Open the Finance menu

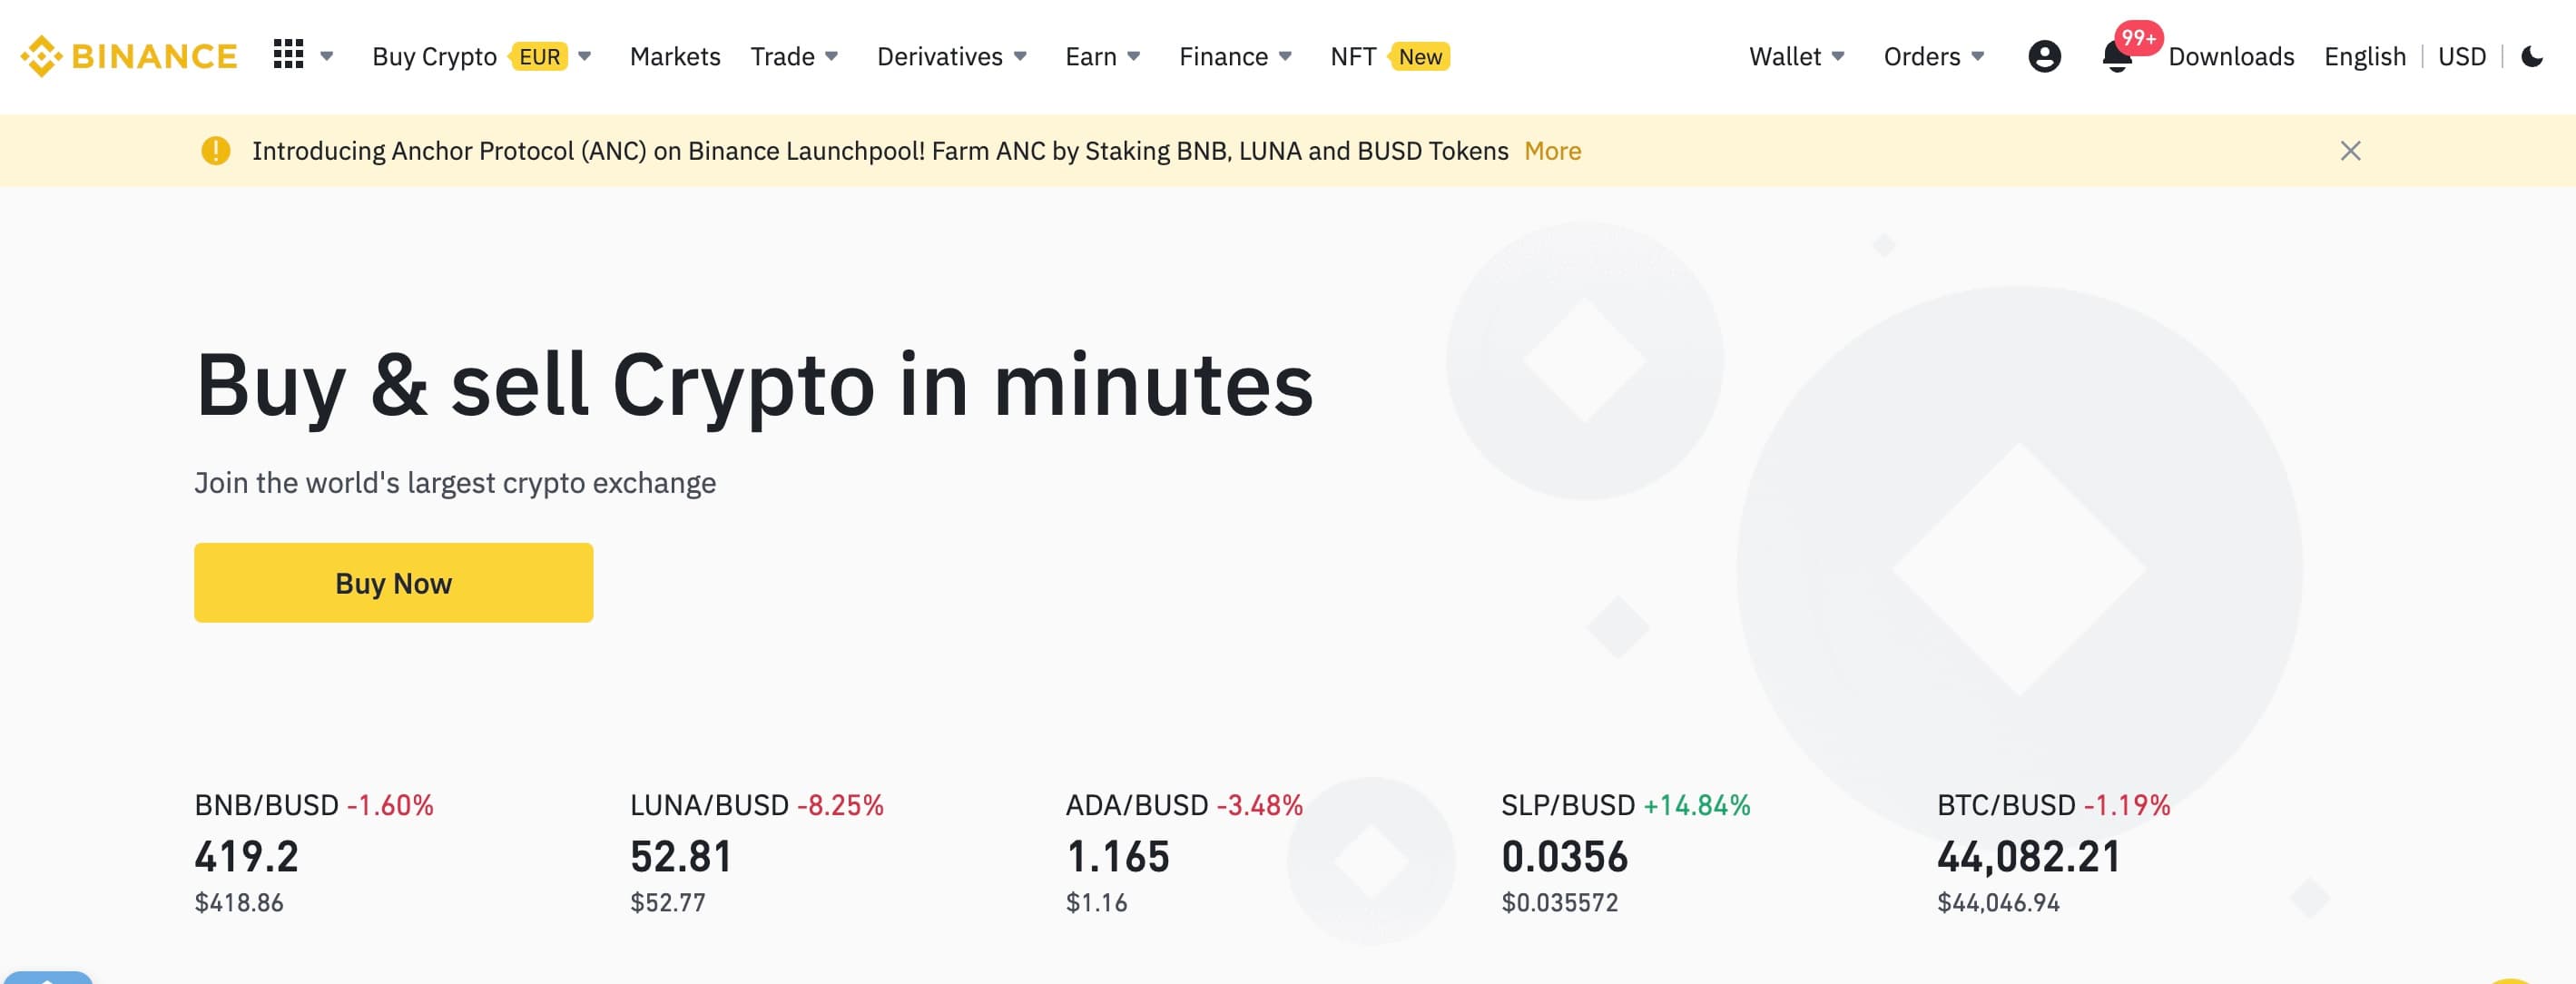[1224, 56]
